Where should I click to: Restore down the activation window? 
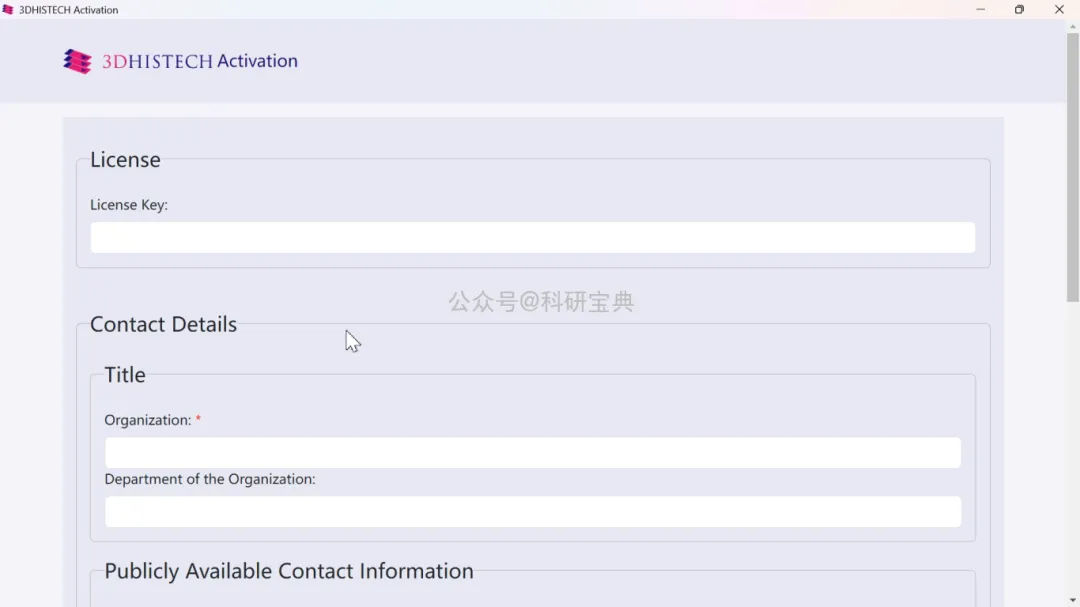[1019, 10]
